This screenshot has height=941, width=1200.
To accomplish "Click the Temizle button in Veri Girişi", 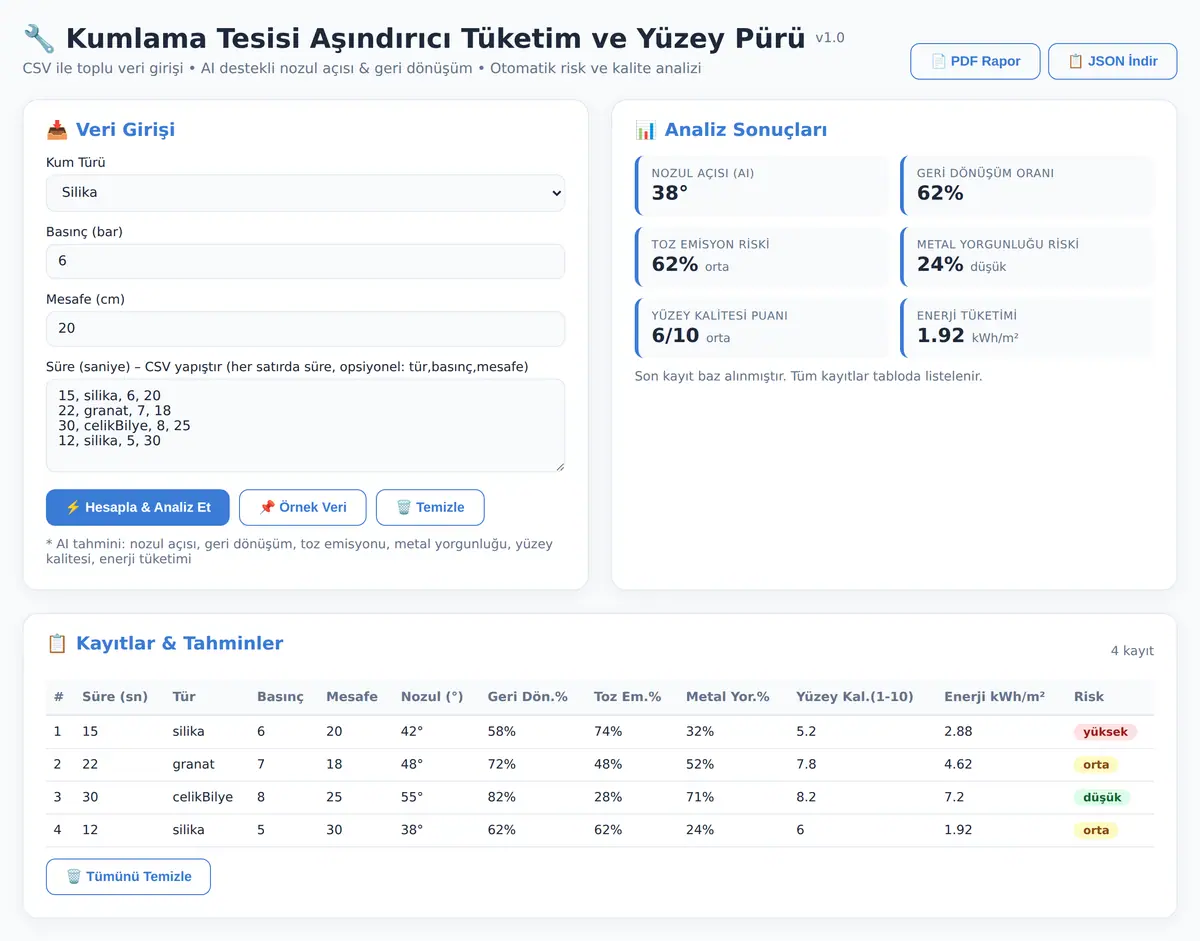I will coord(430,507).
